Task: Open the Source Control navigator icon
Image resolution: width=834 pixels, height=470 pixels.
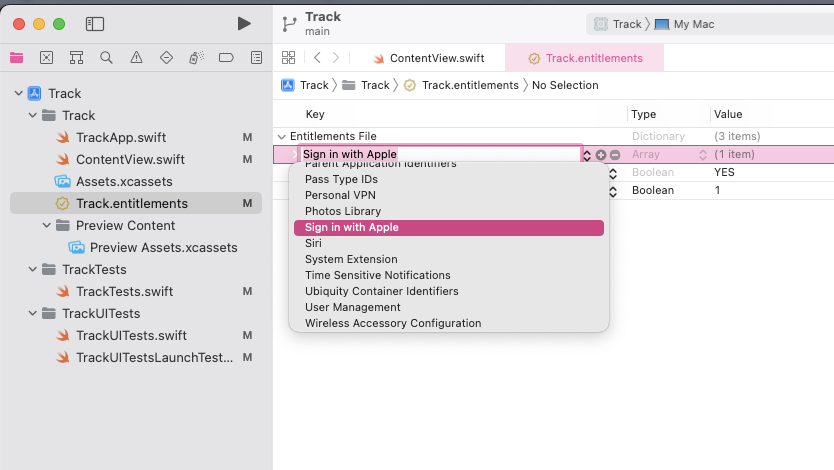Action: (46, 57)
